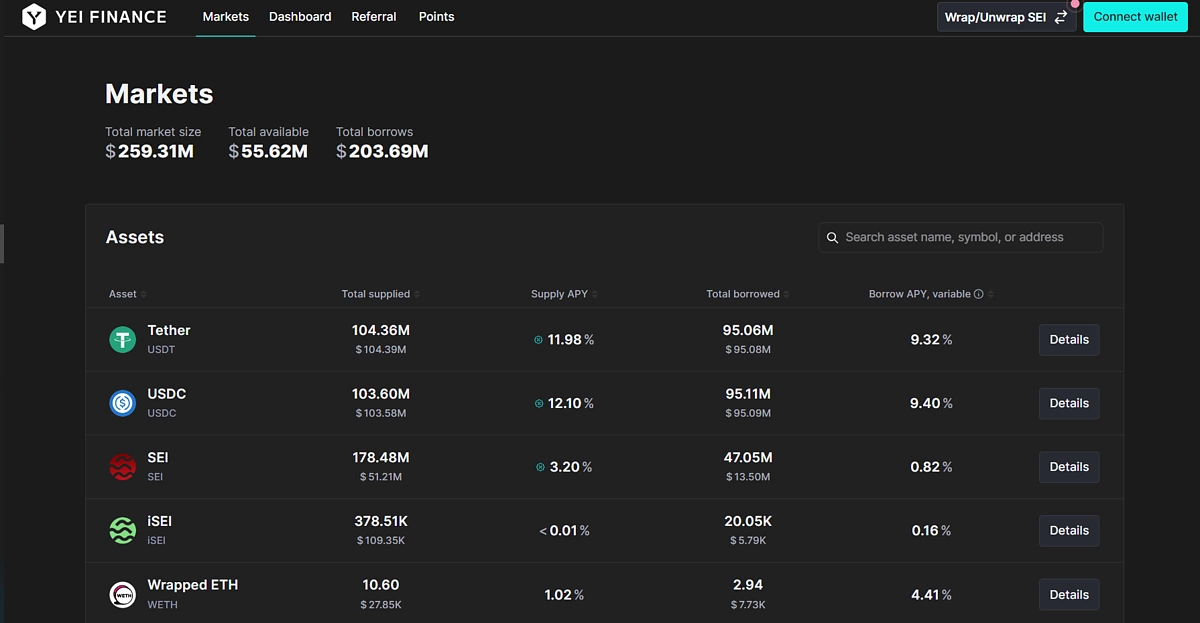Open the Points tab
This screenshot has width=1200, height=623.
[x=436, y=17]
